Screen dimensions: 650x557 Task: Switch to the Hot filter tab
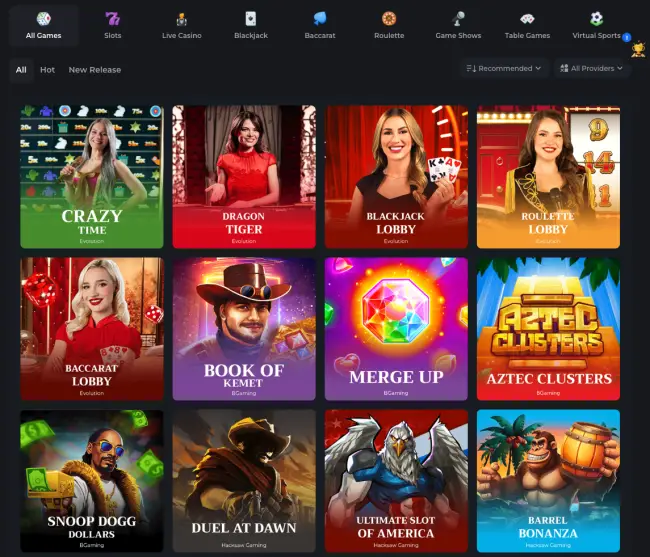(x=47, y=70)
